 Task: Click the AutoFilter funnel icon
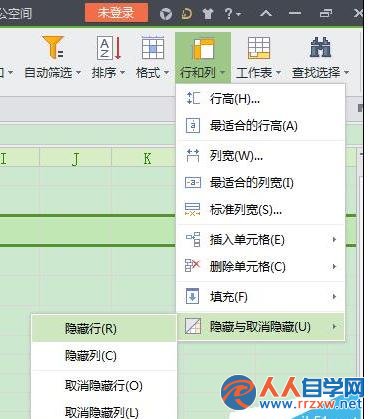[x=53, y=47]
